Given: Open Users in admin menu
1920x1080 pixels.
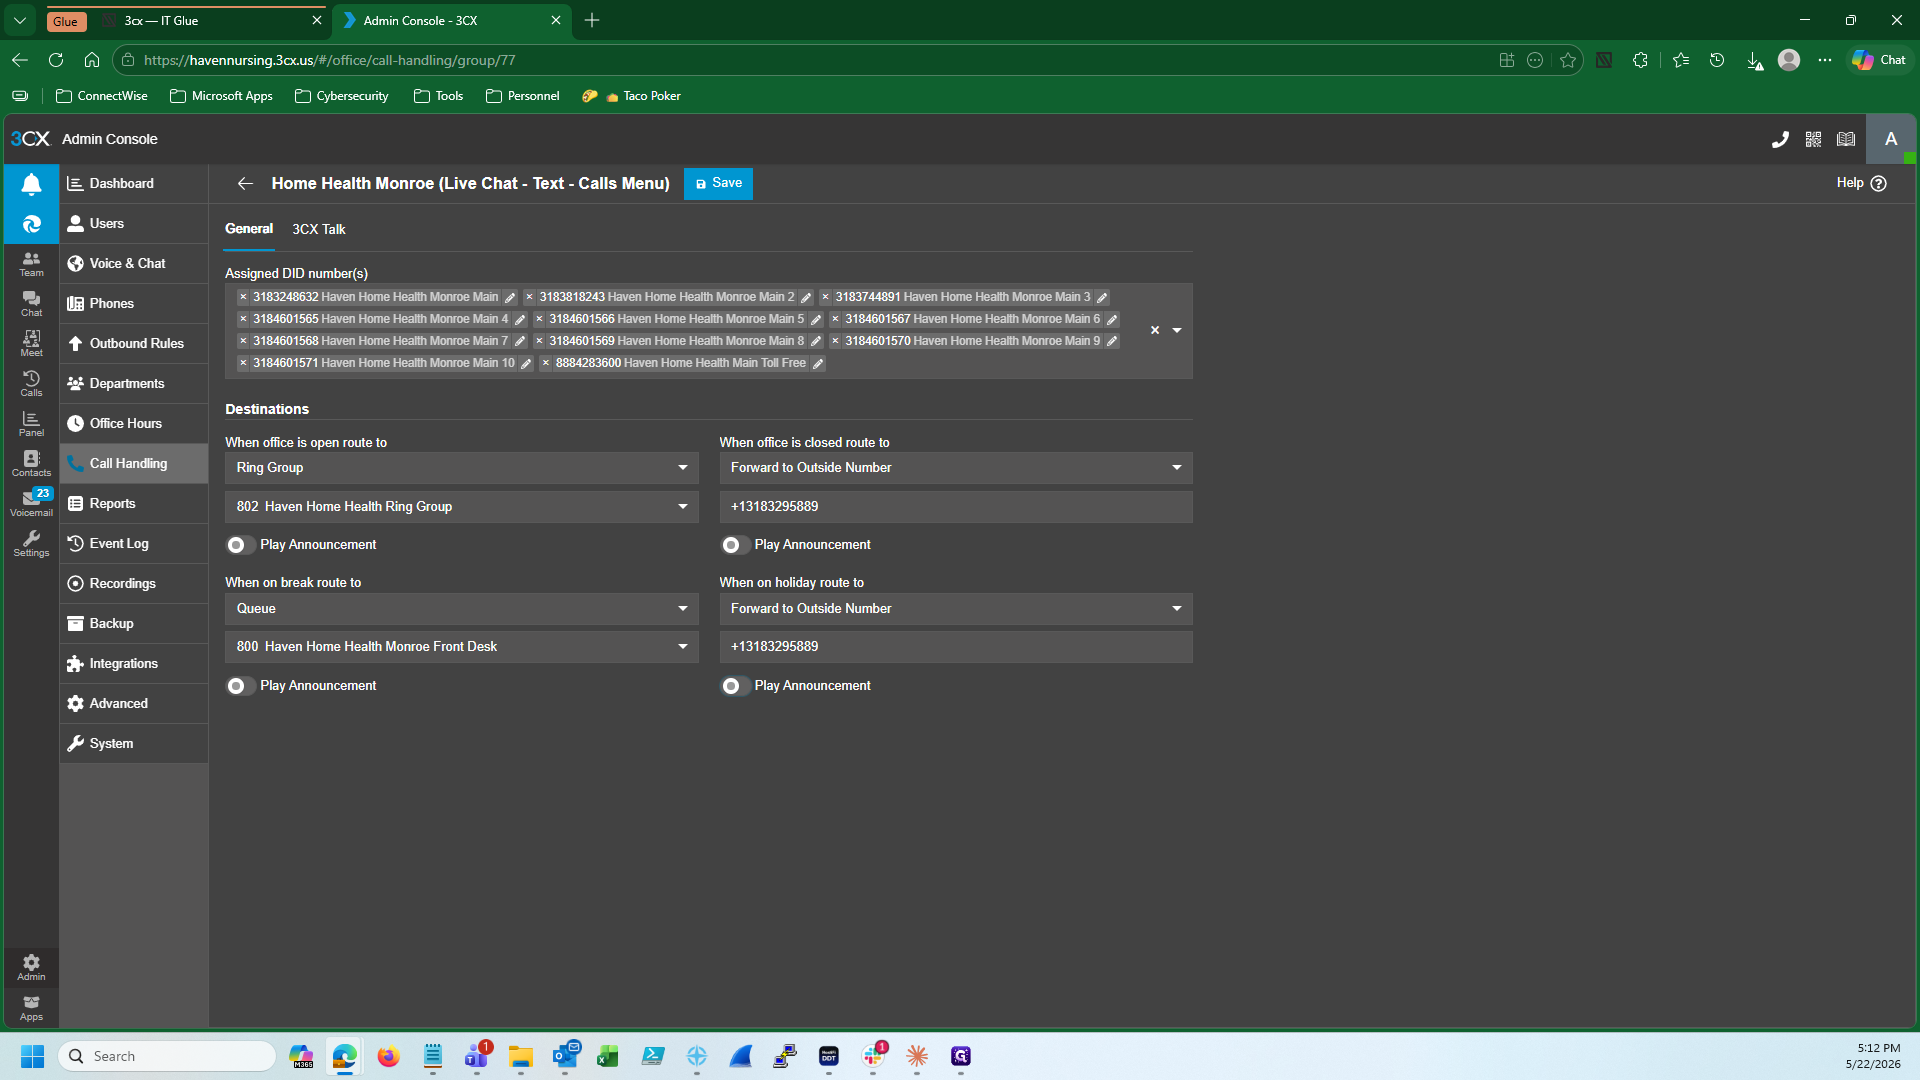Looking at the screenshot, I should coord(134,224).
